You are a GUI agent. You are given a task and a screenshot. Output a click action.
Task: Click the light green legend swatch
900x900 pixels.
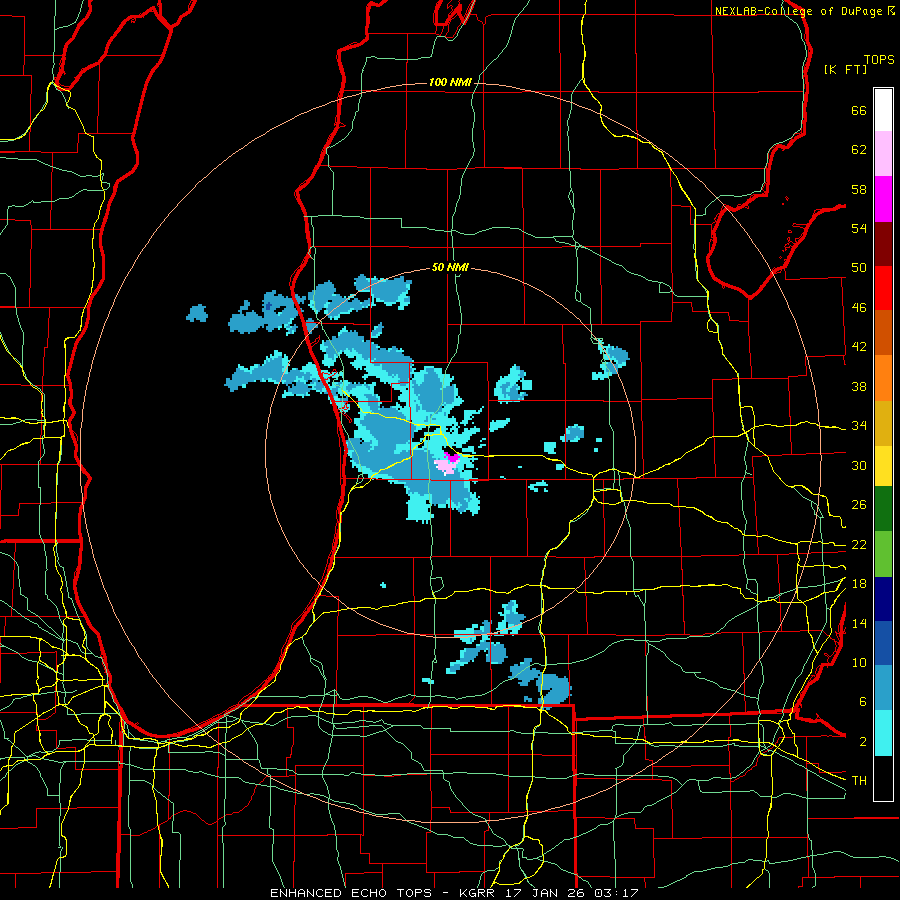pyautogui.click(x=883, y=554)
